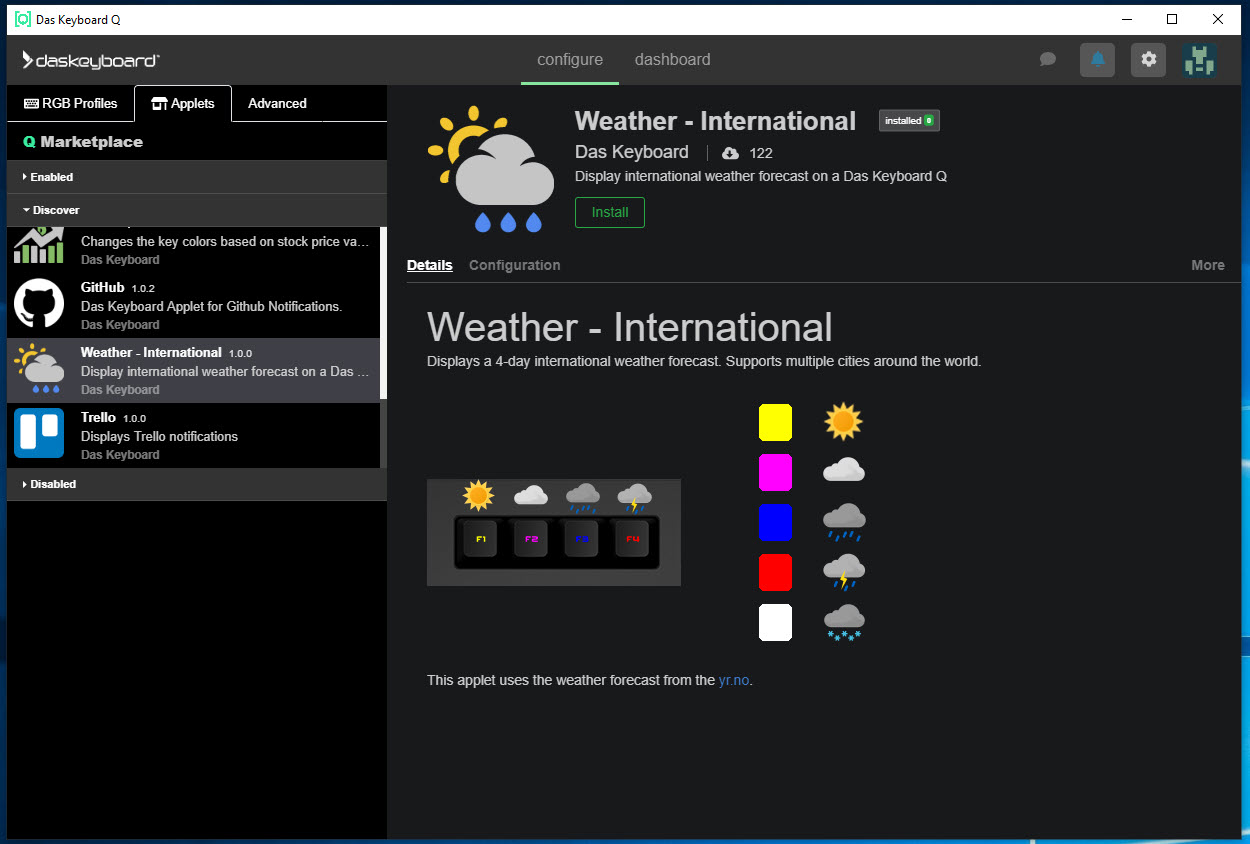Expand the Enabled section
Image resolution: width=1250 pixels, height=844 pixels.
(x=197, y=177)
